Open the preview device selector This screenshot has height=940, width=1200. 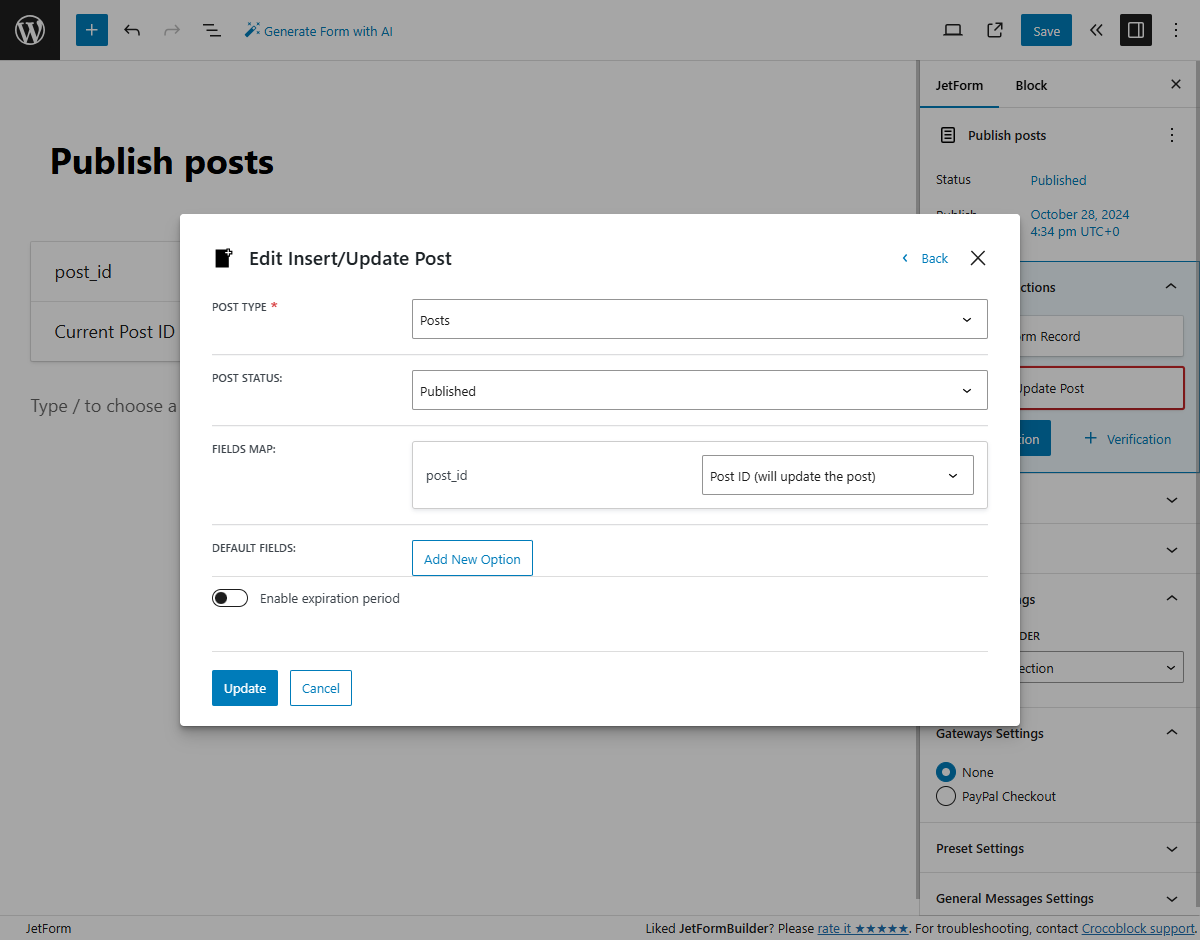[952, 30]
